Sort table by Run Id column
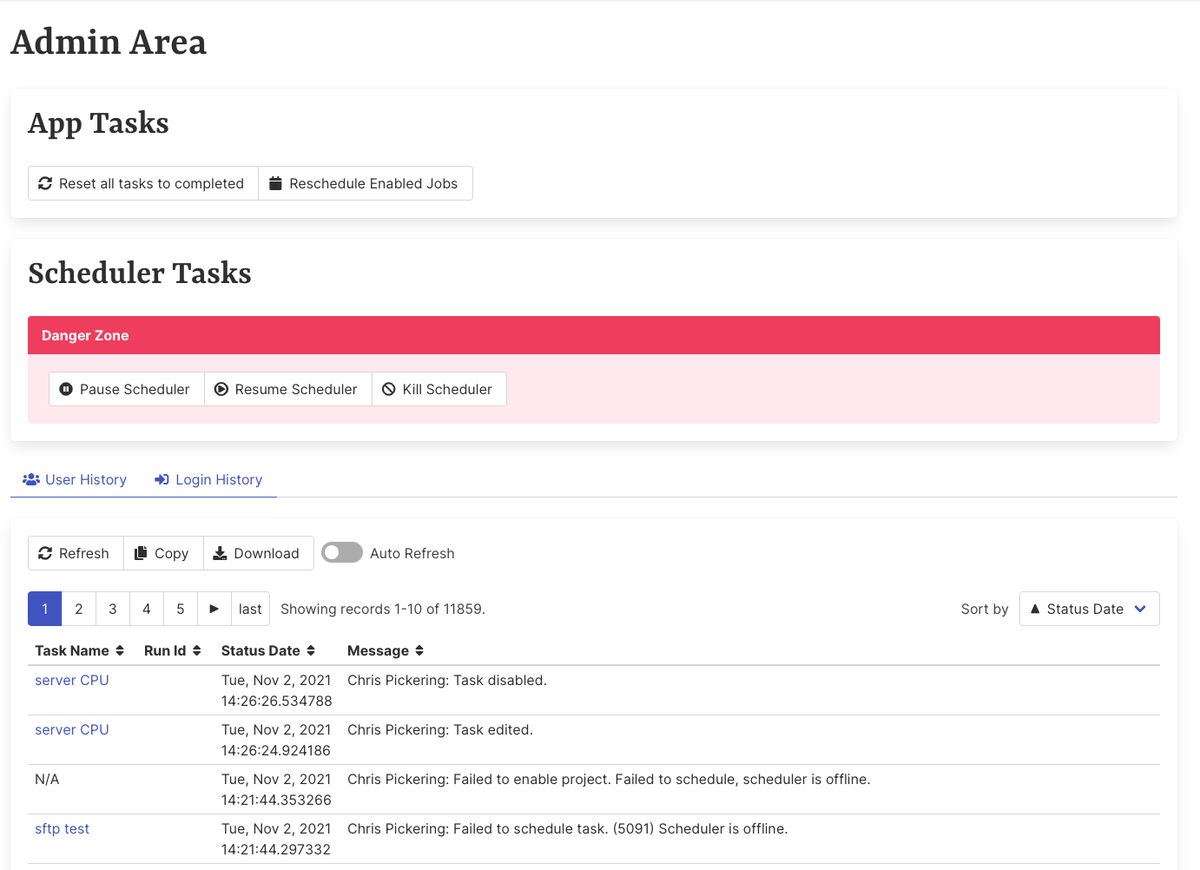Viewport: 1200px width, 870px height. (x=172, y=651)
